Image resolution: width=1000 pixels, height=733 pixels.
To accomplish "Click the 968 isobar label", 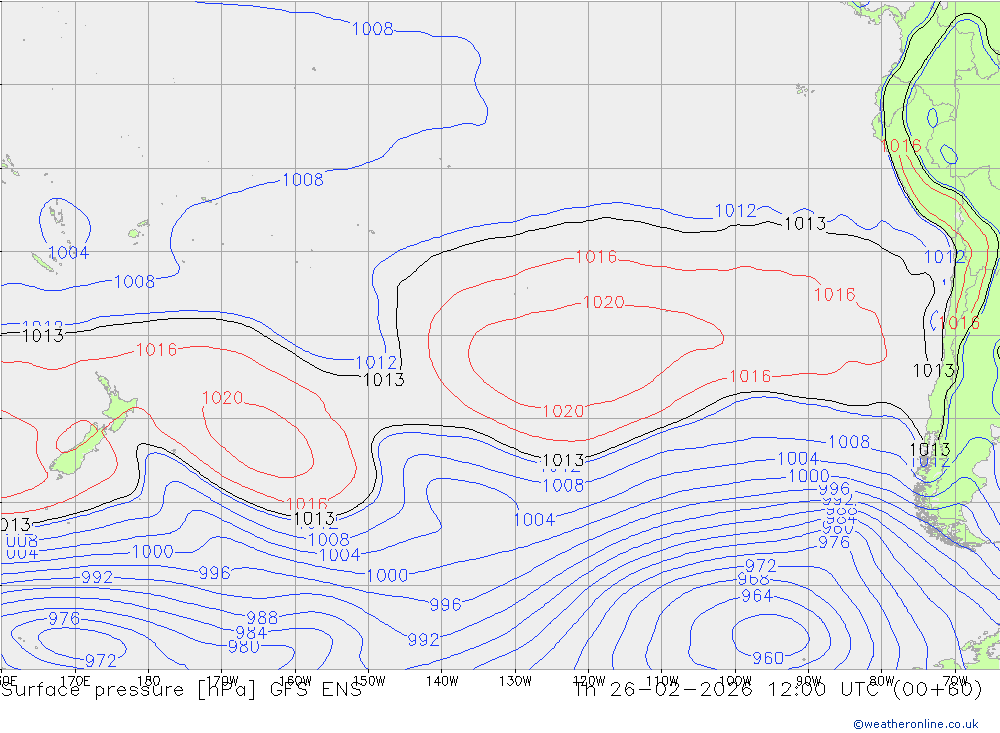I will click(x=754, y=579).
